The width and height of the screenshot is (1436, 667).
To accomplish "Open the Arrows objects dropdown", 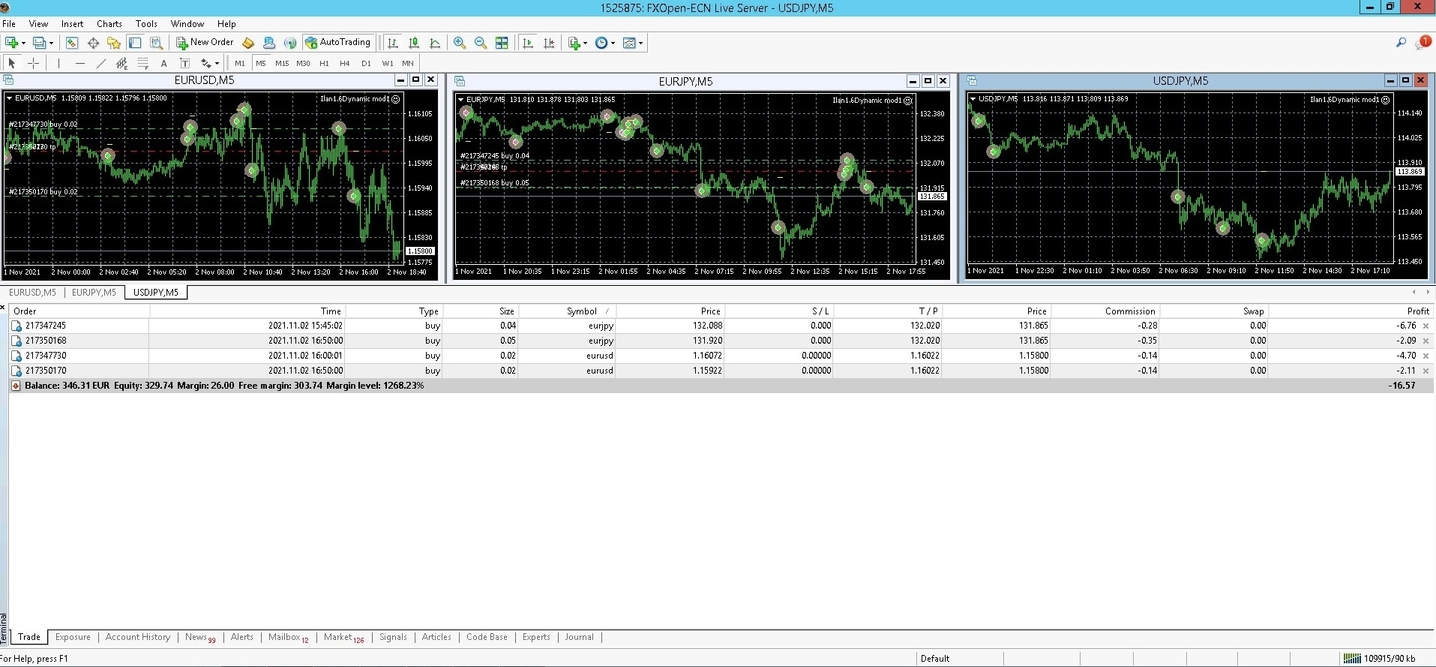I will coord(210,63).
